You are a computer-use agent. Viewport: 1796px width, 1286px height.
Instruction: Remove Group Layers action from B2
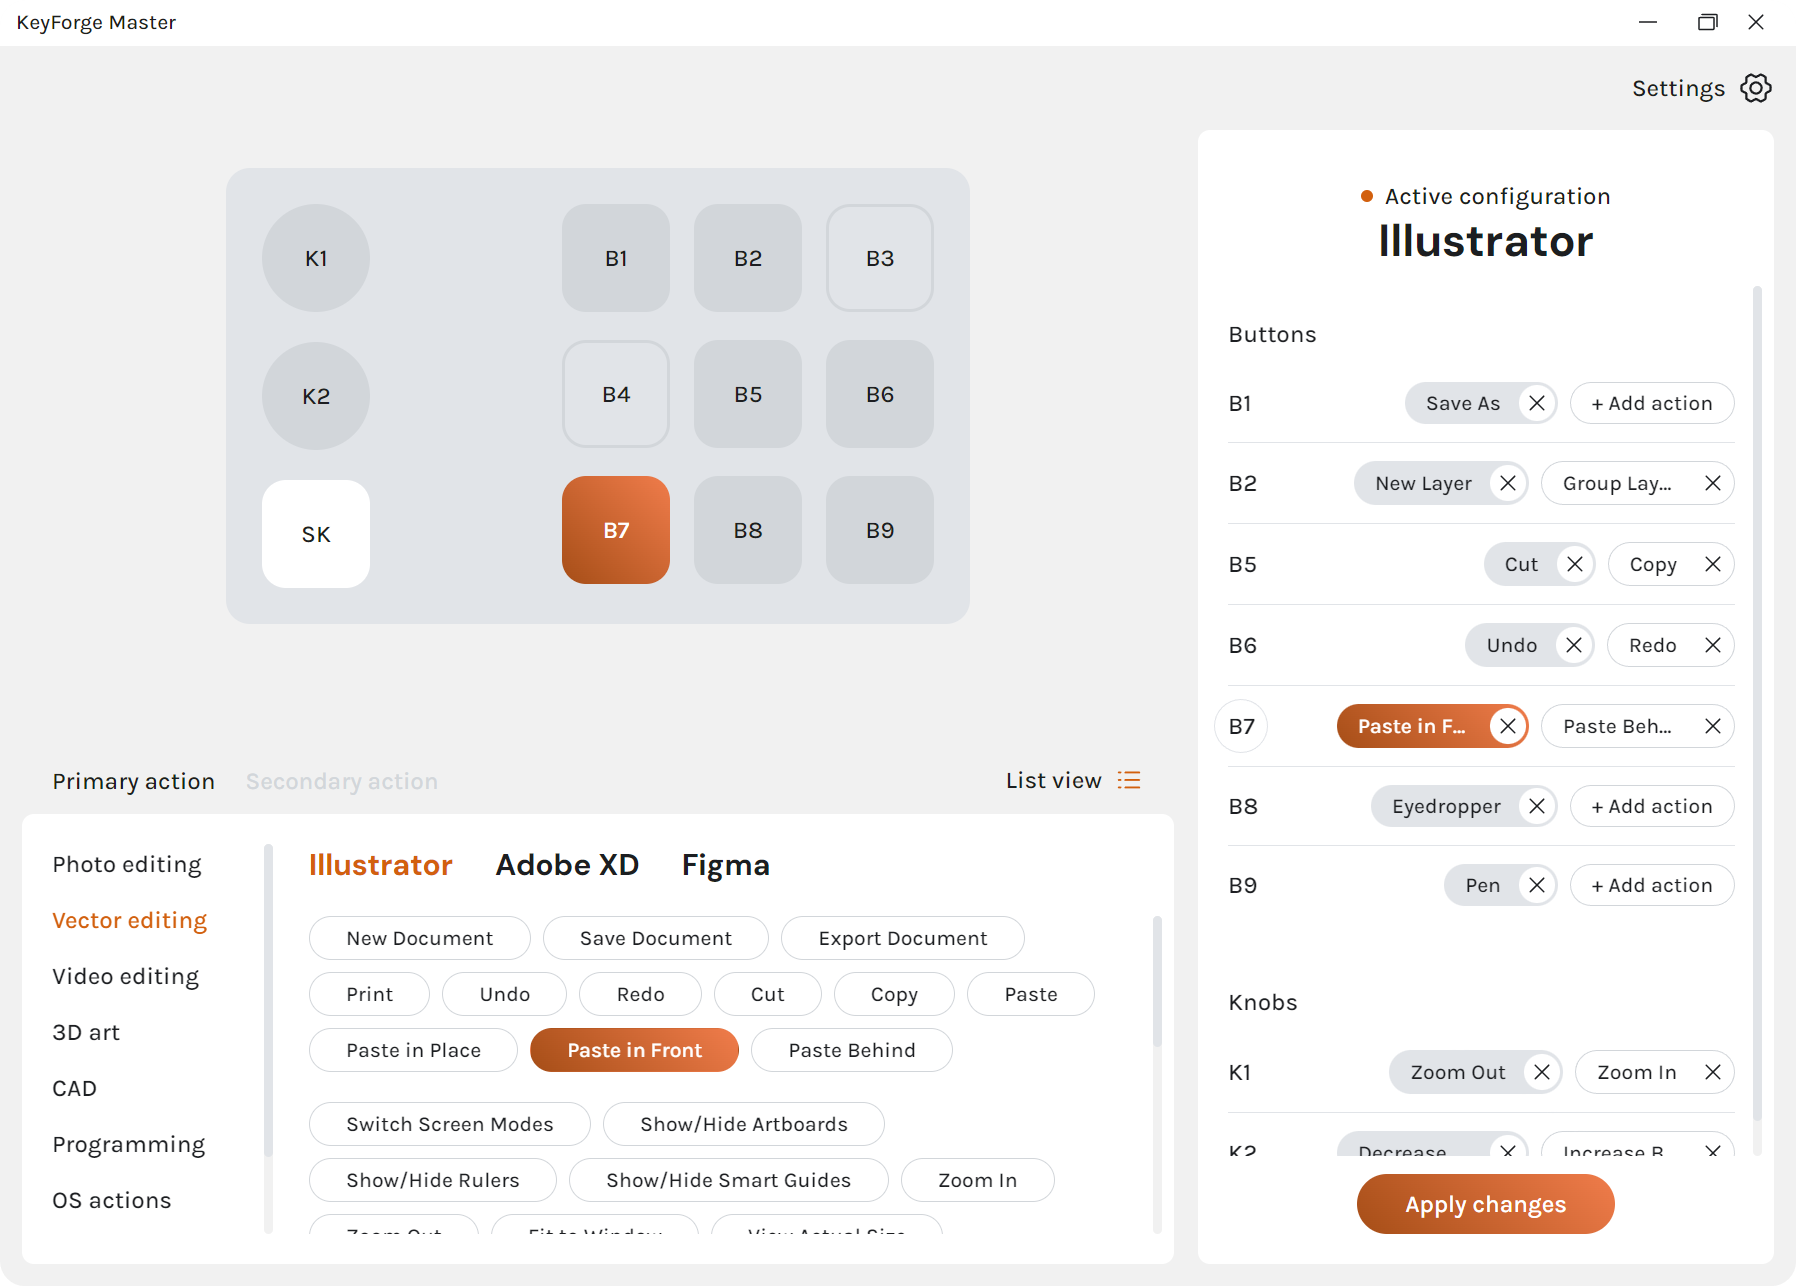click(1713, 483)
